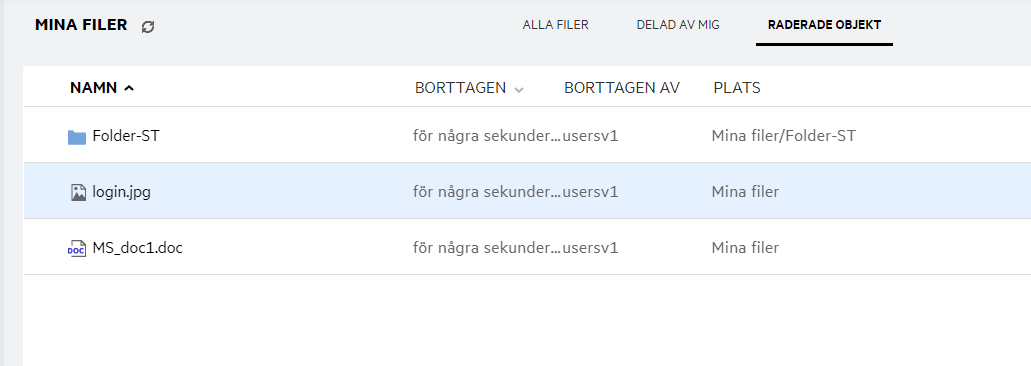This screenshot has height=366, width=1031.
Task: Click deleted time in Folder-ST row
Action: 487,136
